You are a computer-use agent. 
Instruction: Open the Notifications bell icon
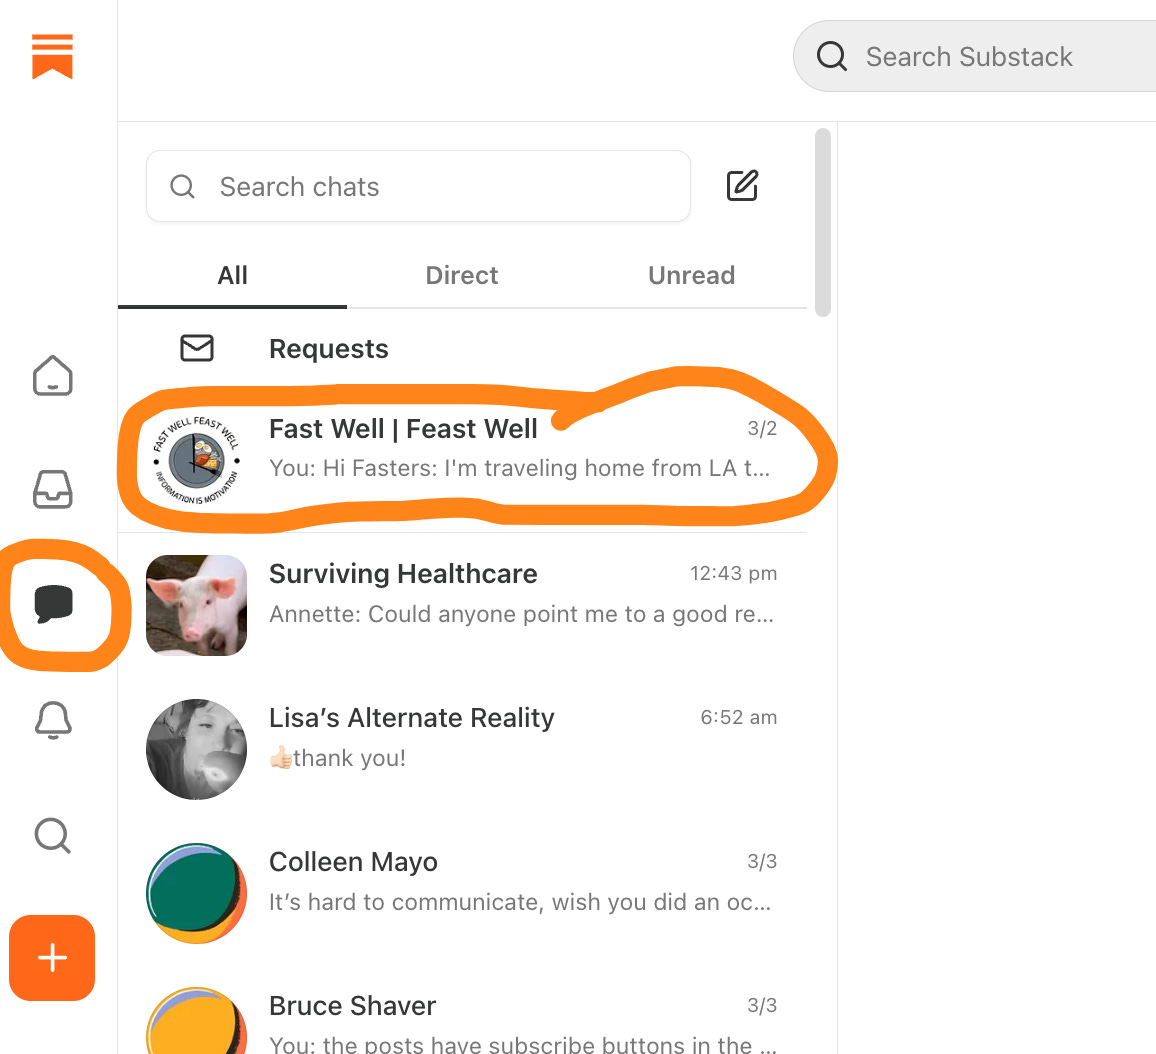(53, 719)
